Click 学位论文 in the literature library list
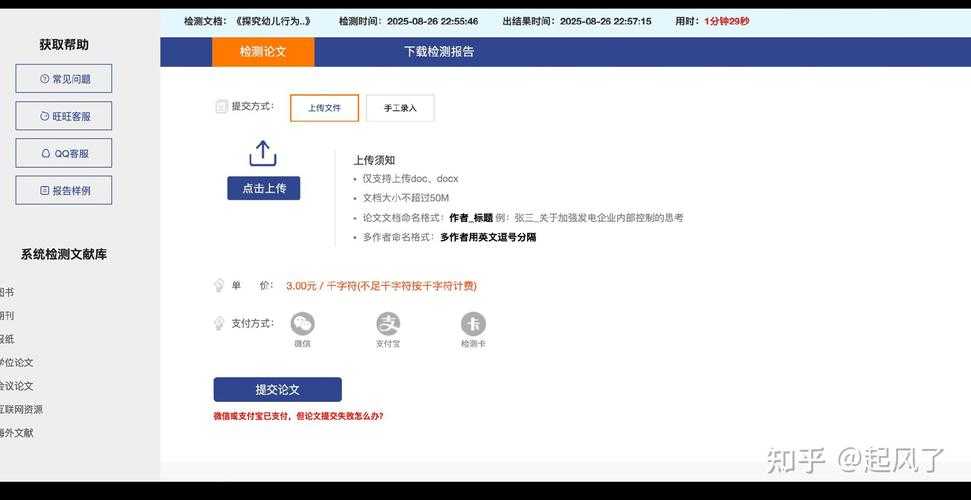Viewport: 971px width, 500px height. pyautogui.click(x=17, y=362)
